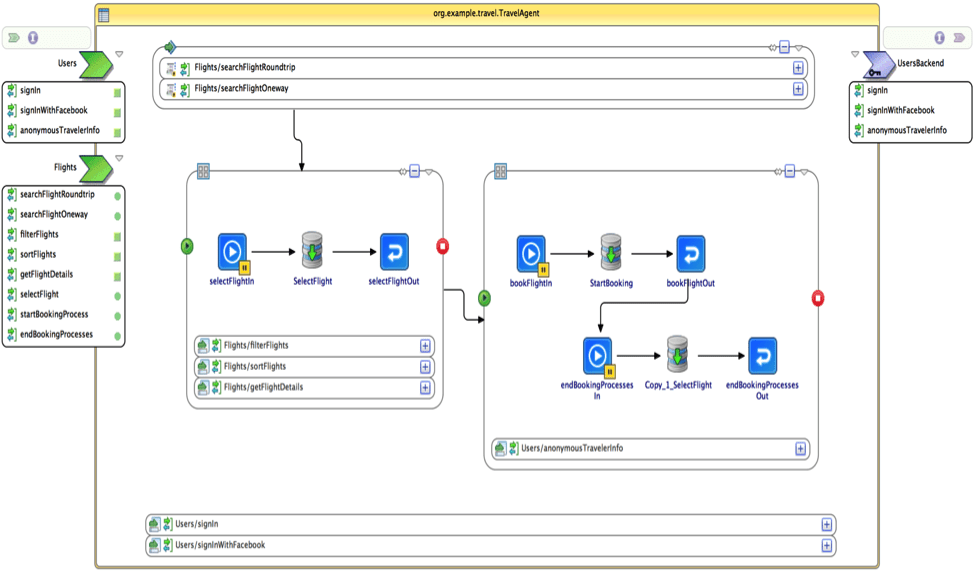Click the Flights green chevron interface icon
The height and width of the screenshot is (574, 975).
pos(96,169)
